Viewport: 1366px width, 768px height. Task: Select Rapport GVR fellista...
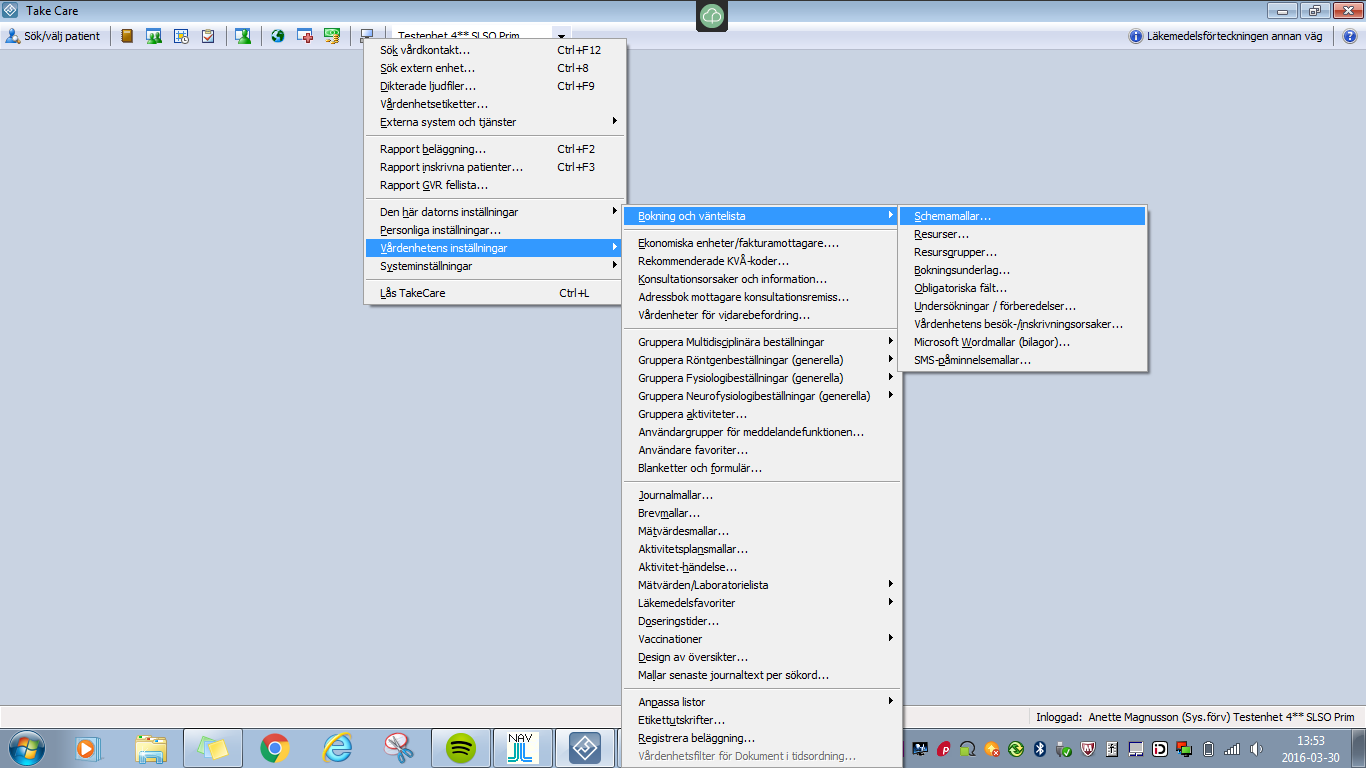[495, 185]
